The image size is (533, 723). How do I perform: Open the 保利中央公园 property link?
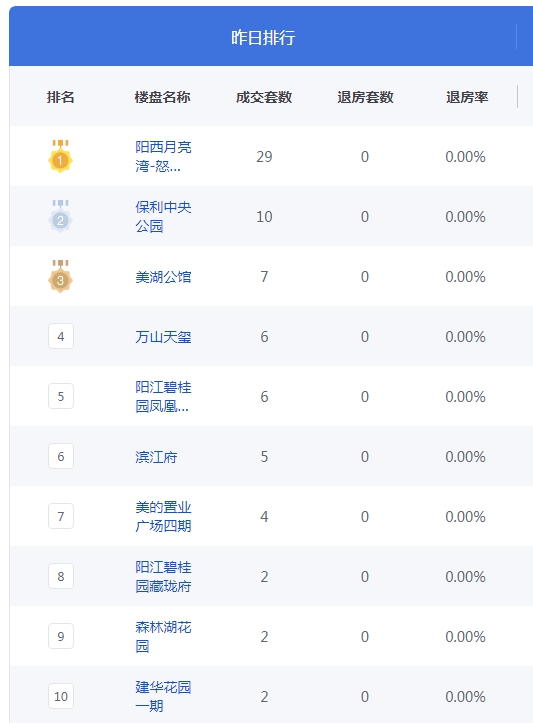point(163,216)
